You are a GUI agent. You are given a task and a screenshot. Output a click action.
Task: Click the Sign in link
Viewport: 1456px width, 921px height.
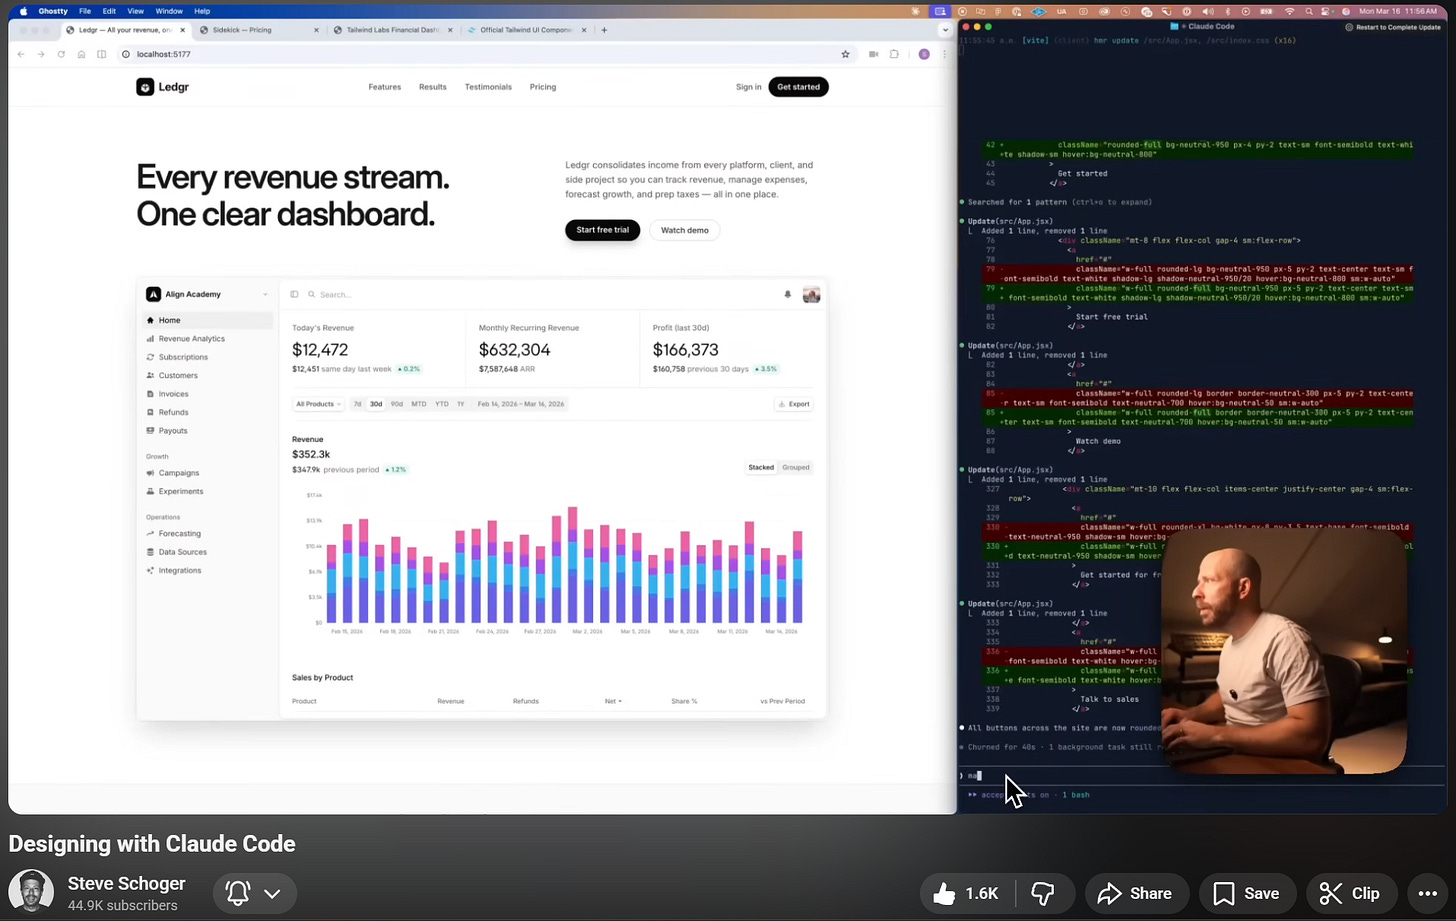(748, 87)
